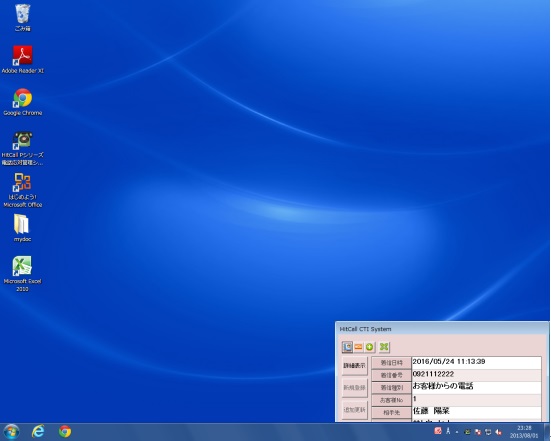Screen dimensions: 551x441
Task: Click the Show desktop strip at taskbar end
Action: point(546,432)
